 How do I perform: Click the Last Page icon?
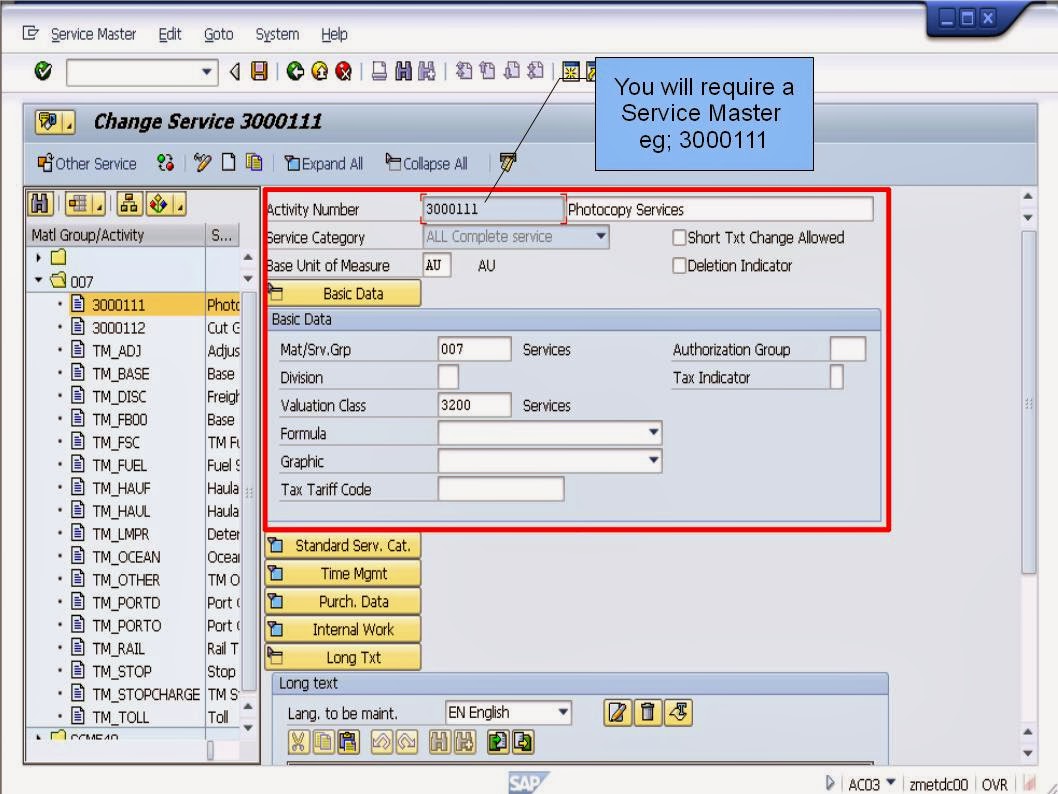pyautogui.click(x=535, y=71)
